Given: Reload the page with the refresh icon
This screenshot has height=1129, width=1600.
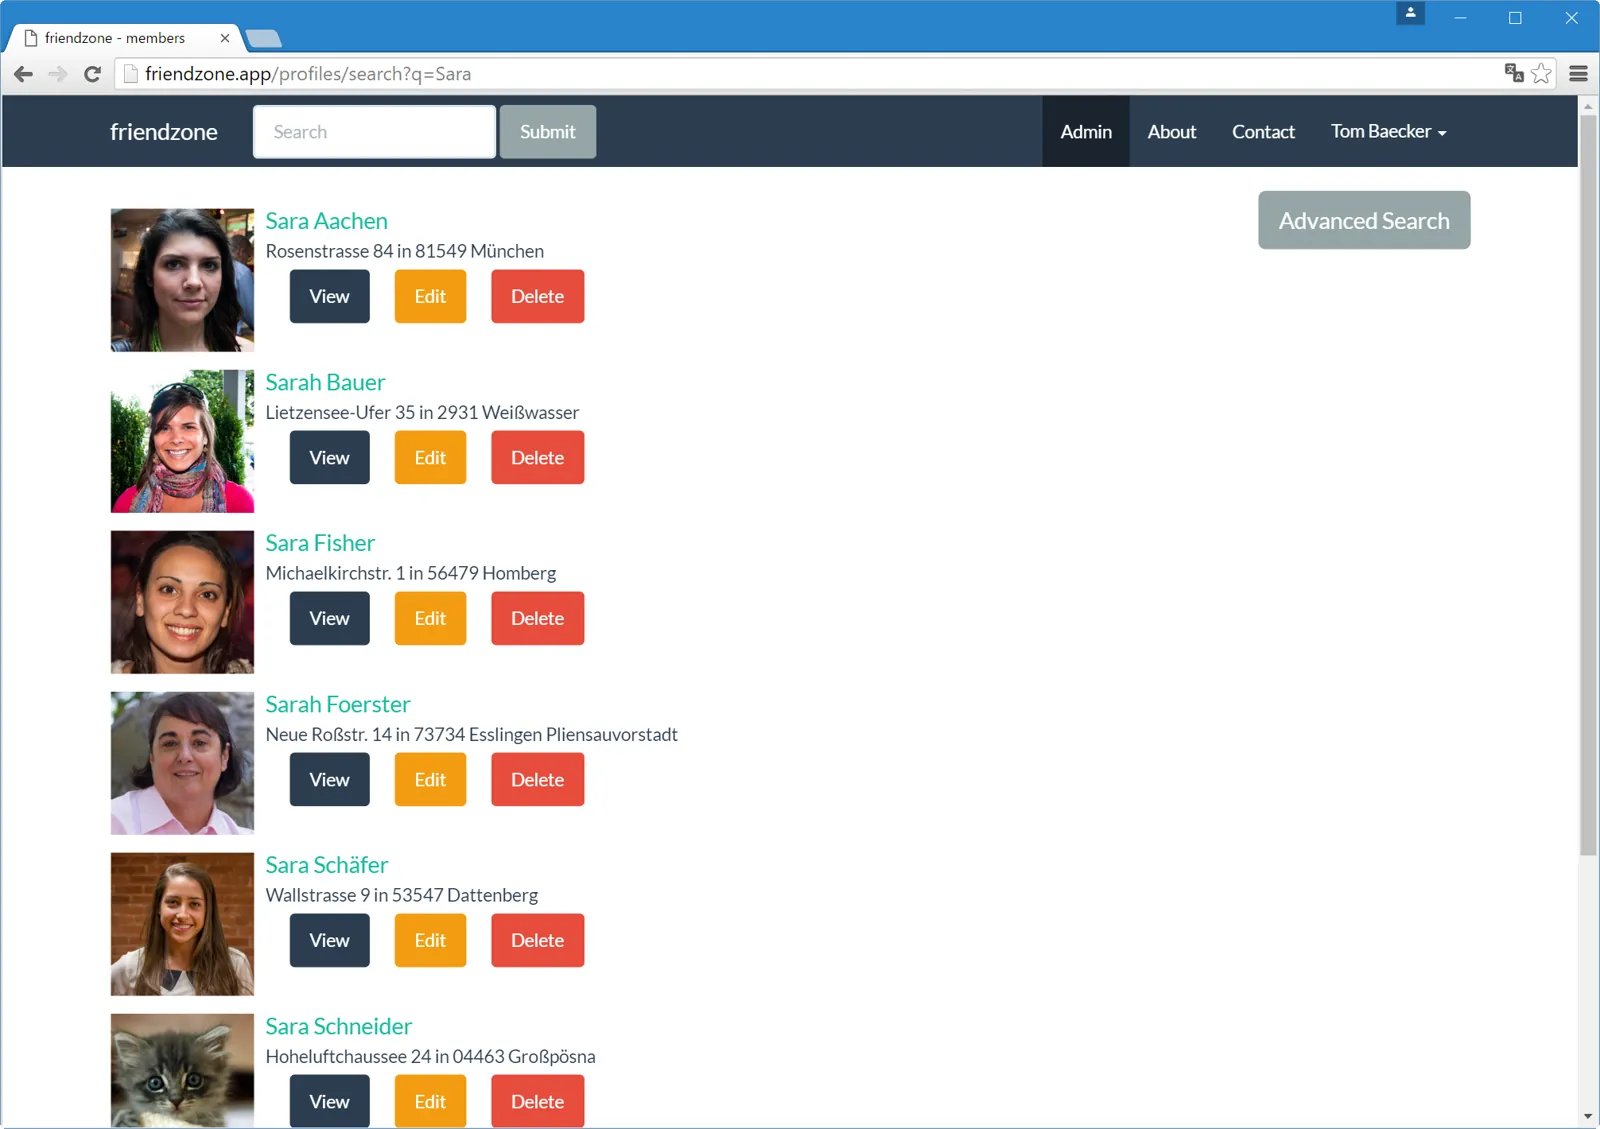Looking at the screenshot, I should 93,74.
